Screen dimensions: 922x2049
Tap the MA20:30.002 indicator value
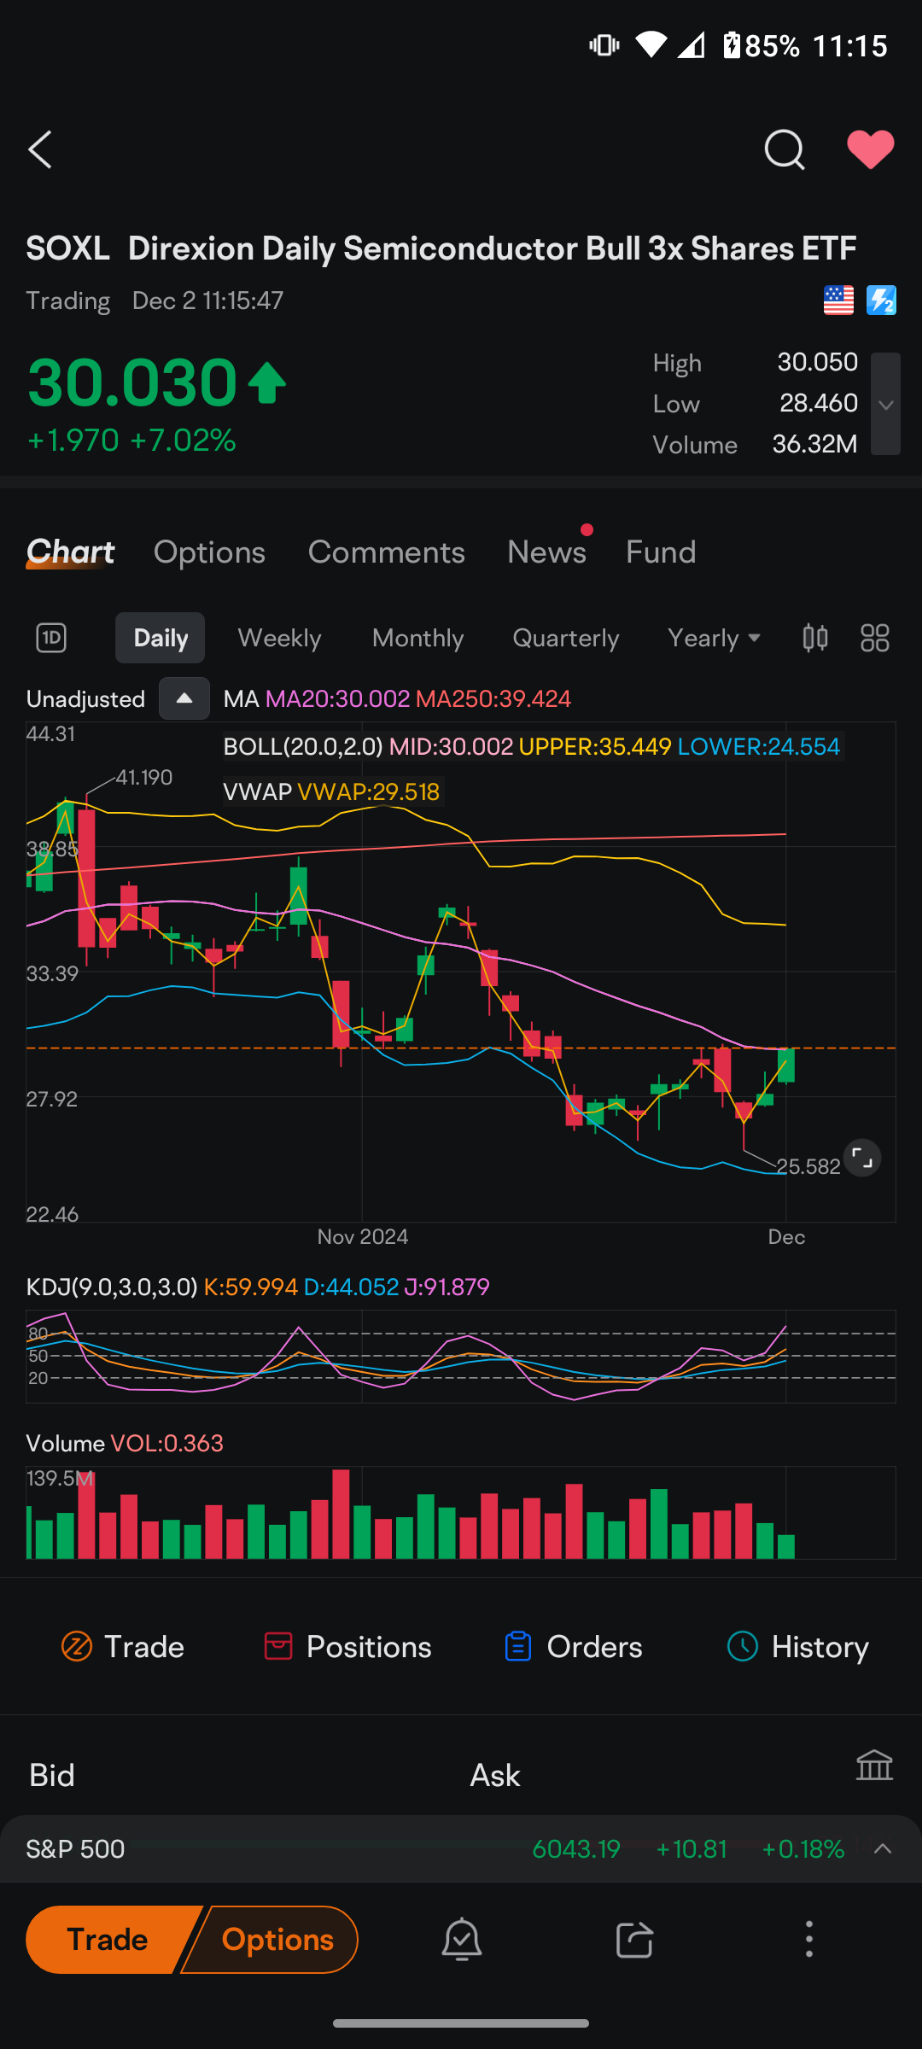point(337,699)
